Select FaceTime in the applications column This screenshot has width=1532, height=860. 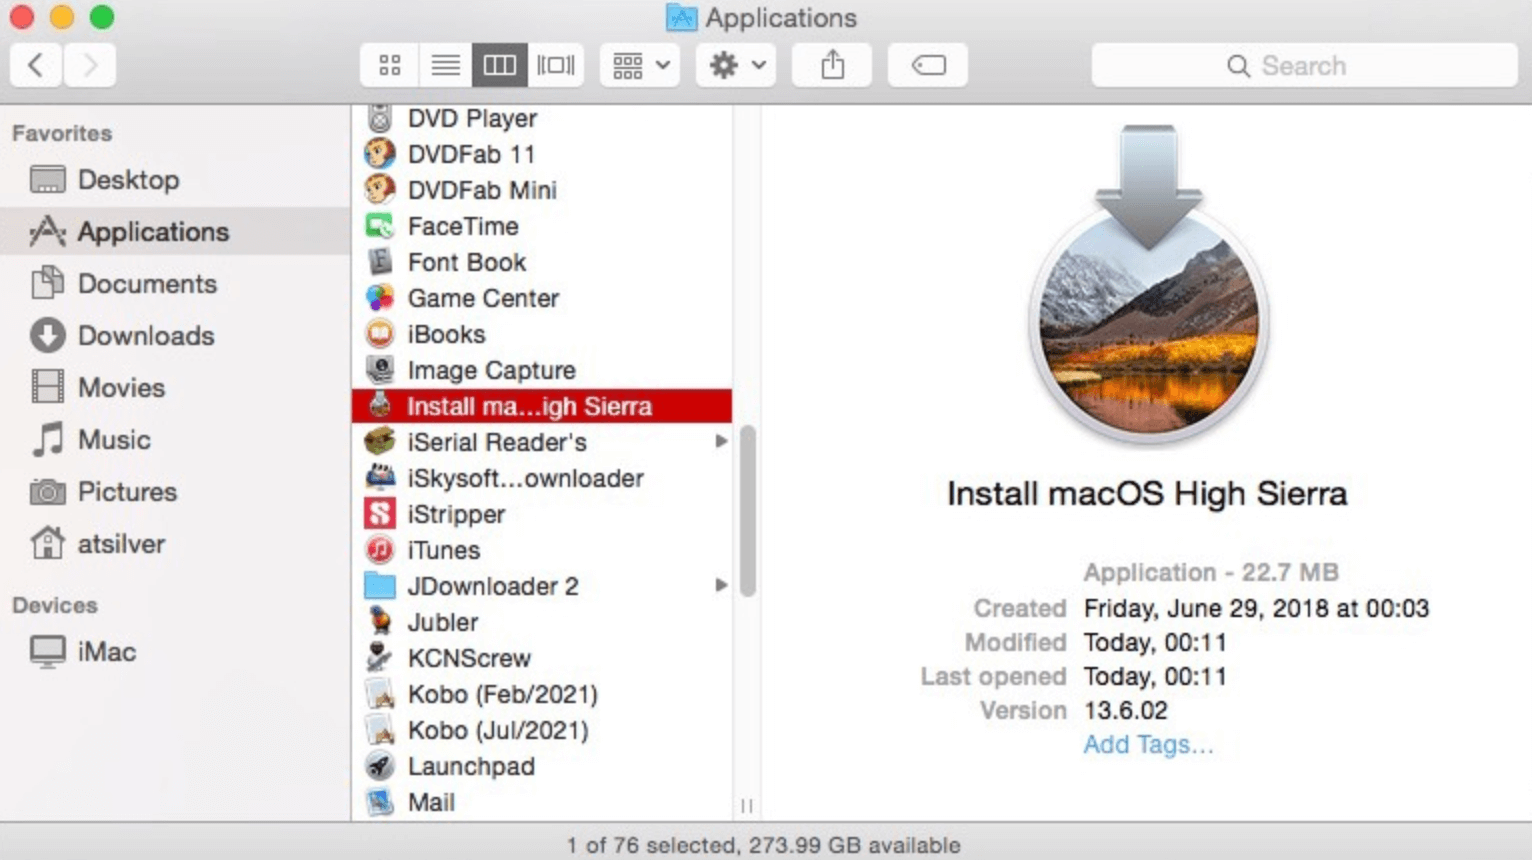point(463,226)
